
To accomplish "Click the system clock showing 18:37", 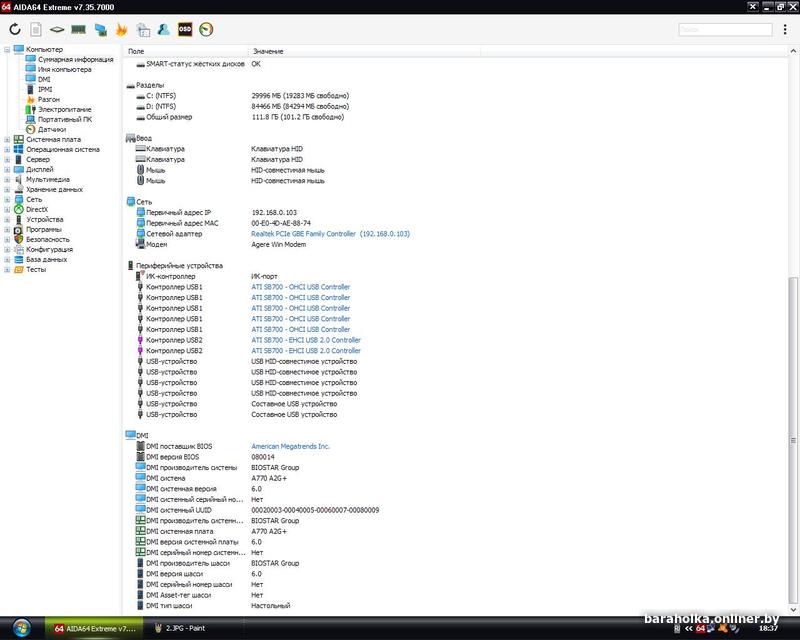I will coord(768,629).
